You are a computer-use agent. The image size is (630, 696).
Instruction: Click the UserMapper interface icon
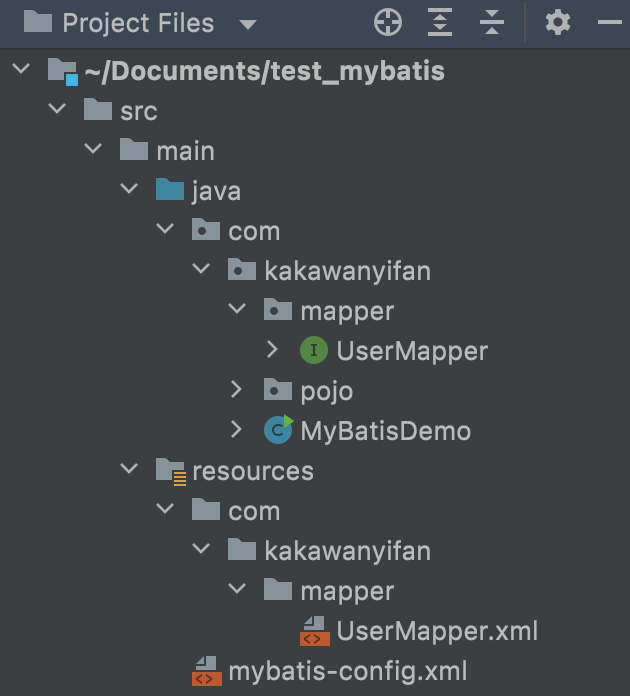pyautogui.click(x=314, y=351)
